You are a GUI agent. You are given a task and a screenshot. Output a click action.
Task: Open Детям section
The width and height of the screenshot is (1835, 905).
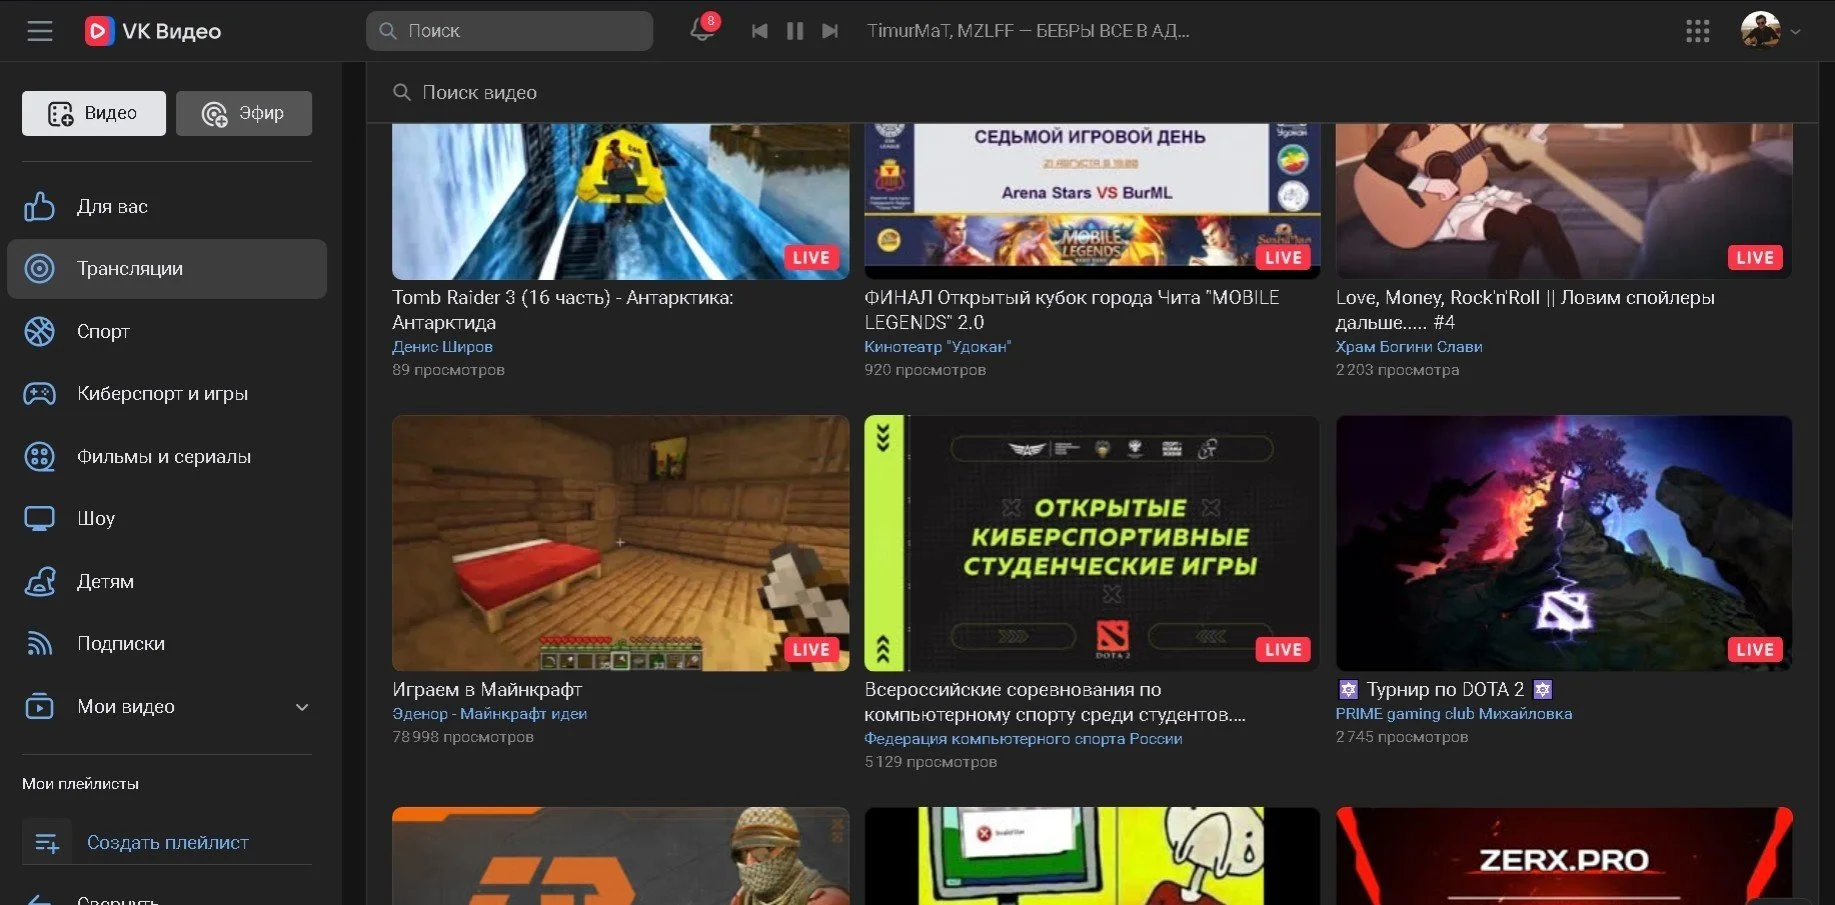point(167,581)
